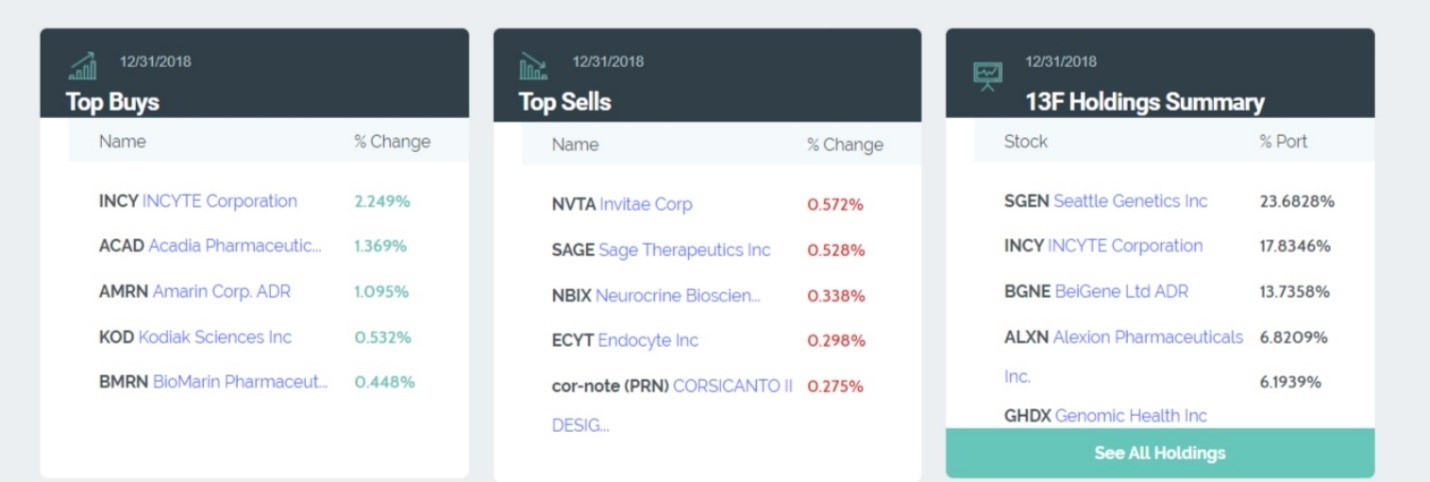Click the % Port column header
The height and width of the screenshot is (482, 1430).
tap(1283, 142)
